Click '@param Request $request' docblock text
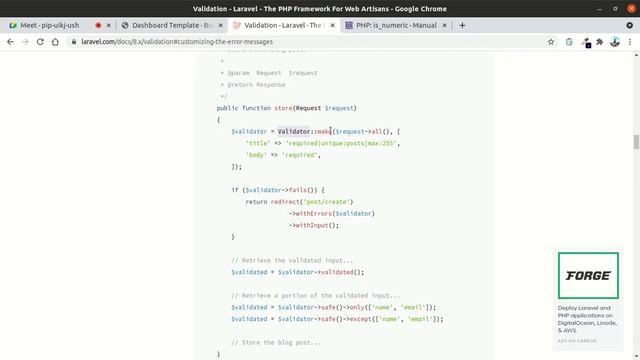Viewport: 640px width, 360px height. click(272, 73)
